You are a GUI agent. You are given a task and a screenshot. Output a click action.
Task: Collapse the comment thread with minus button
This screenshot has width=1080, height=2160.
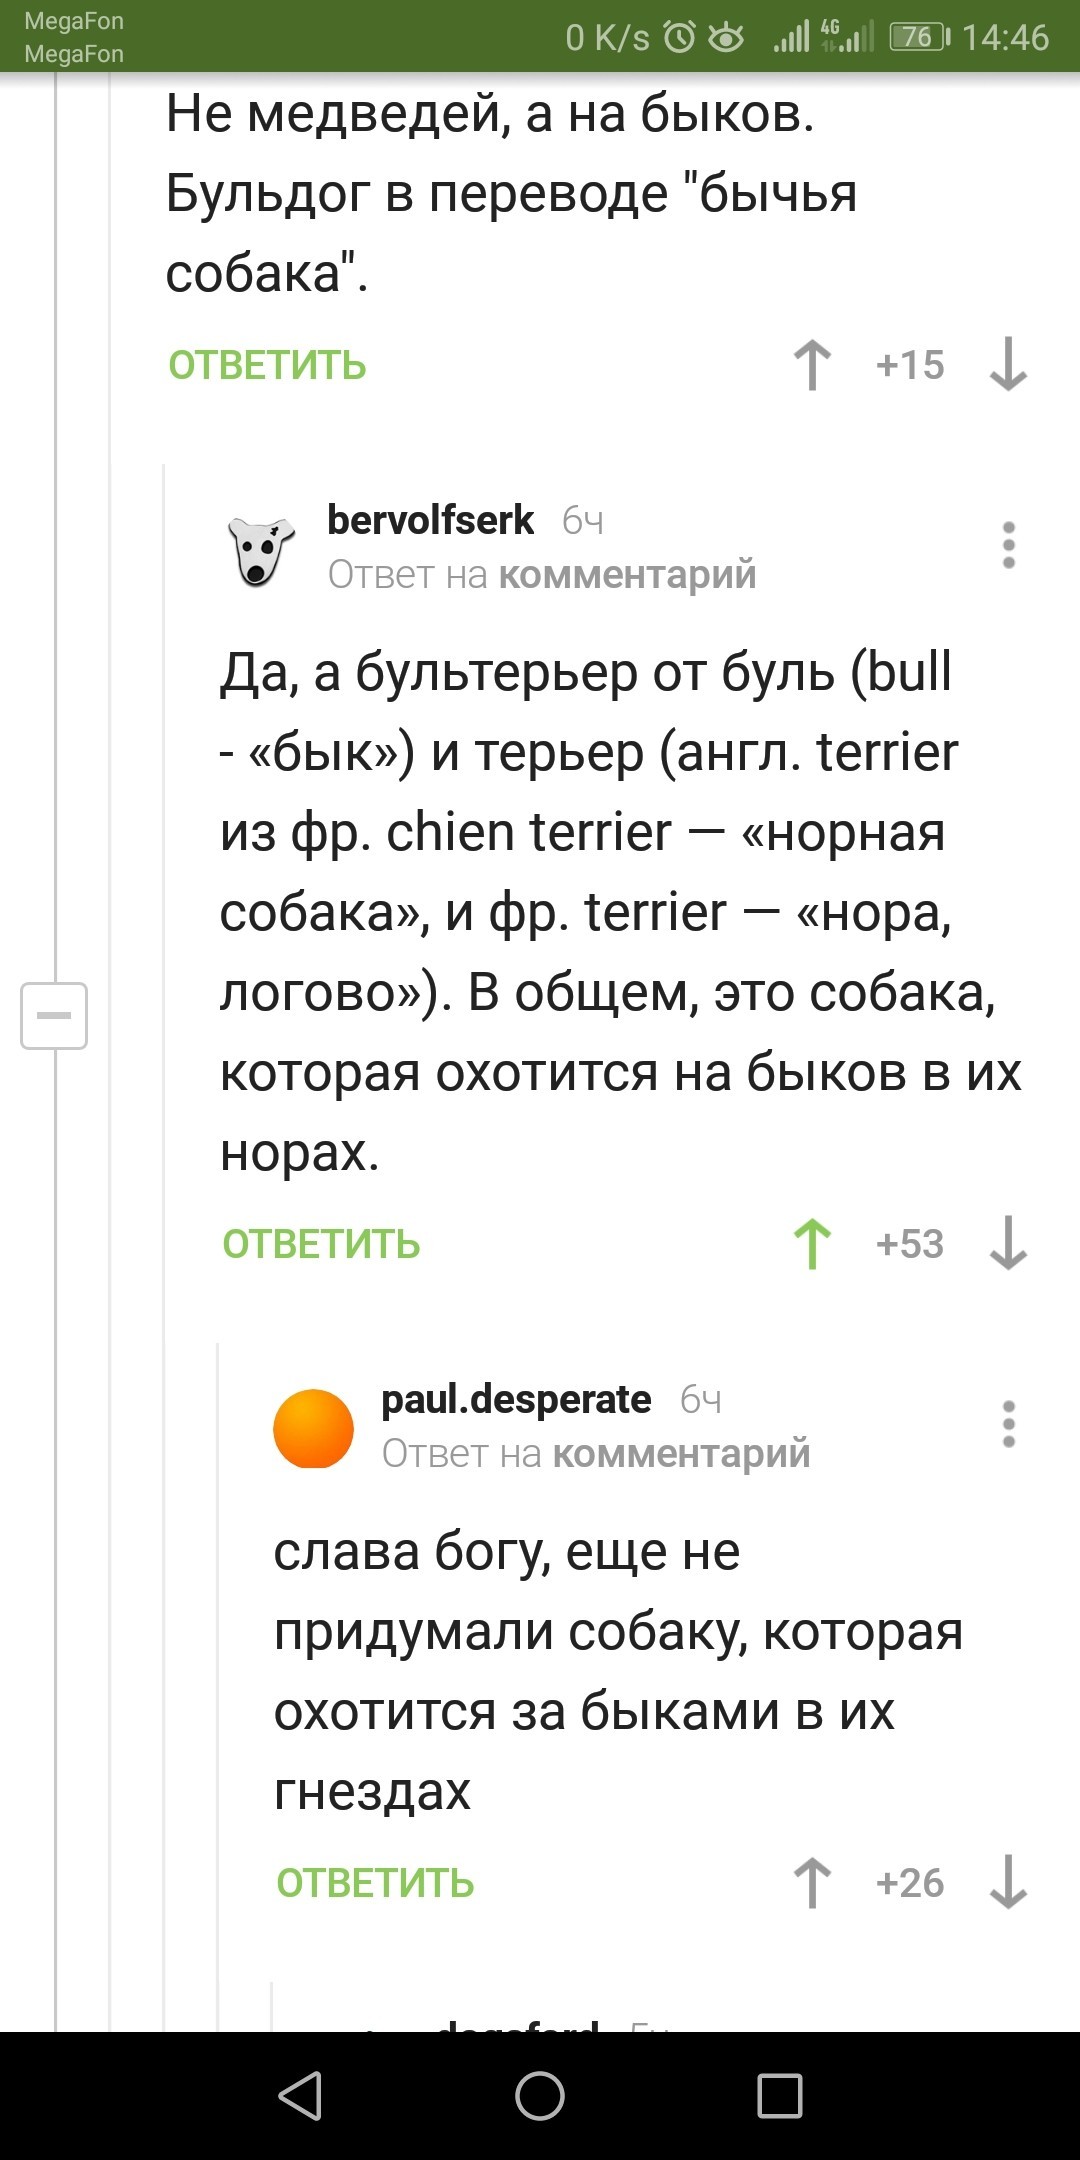click(x=54, y=1016)
